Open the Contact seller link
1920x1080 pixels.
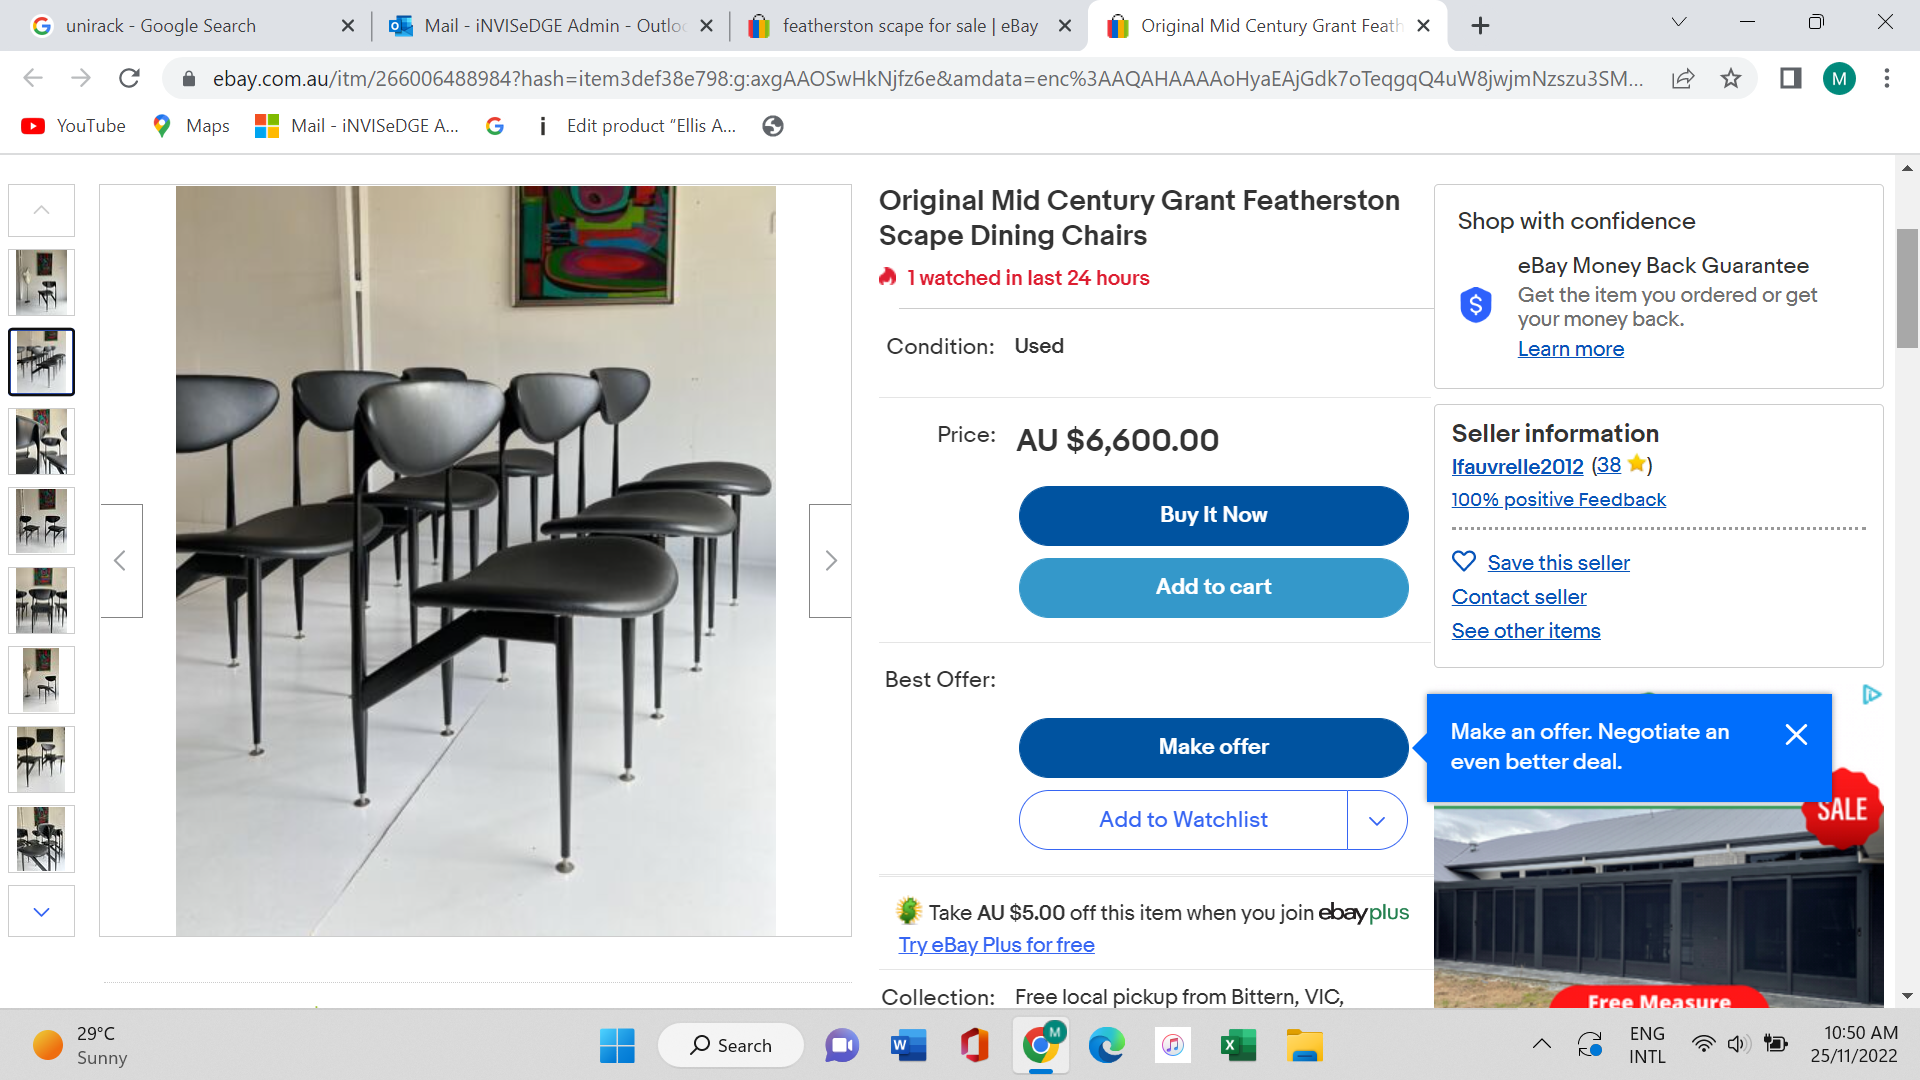(x=1519, y=597)
